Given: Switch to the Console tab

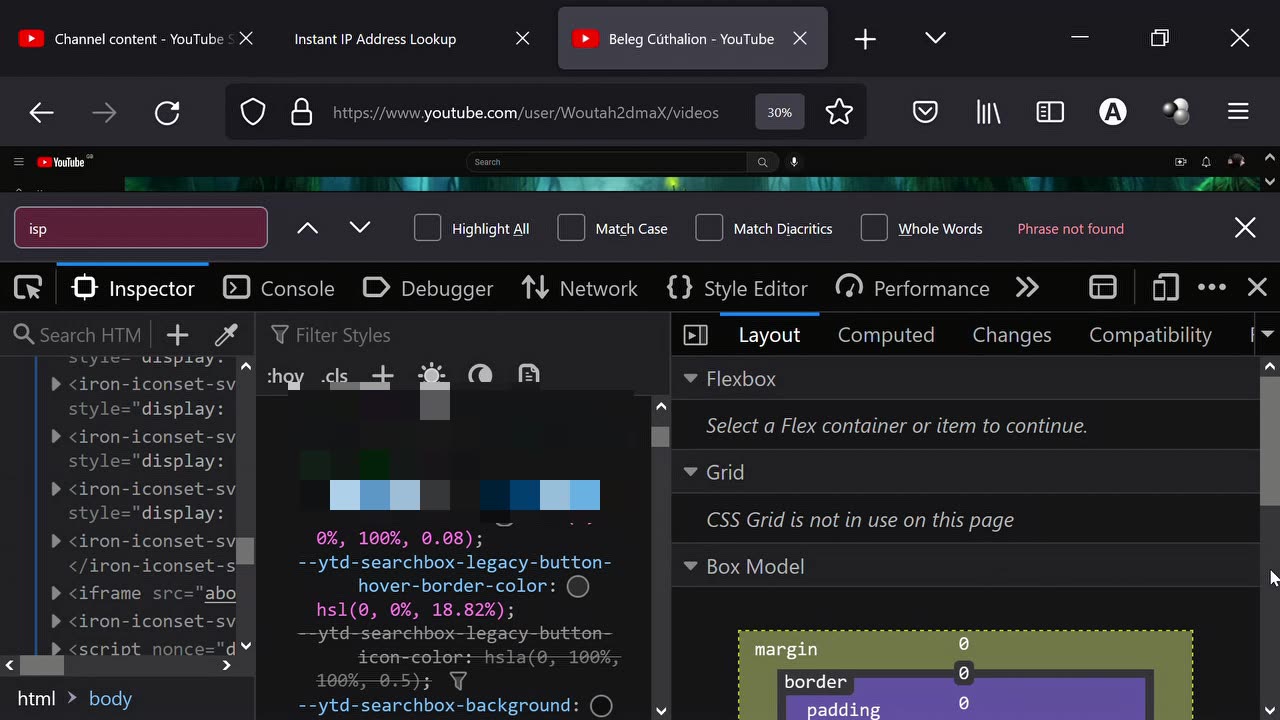Looking at the screenshot, I should tap(279, 288).
